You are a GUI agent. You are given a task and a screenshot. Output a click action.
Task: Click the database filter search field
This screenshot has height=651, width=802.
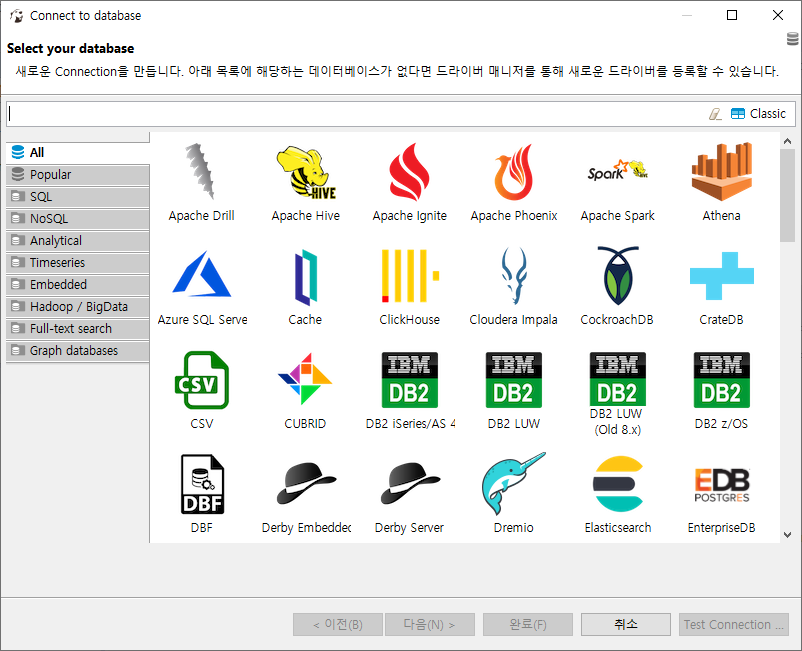click(357, 114)
